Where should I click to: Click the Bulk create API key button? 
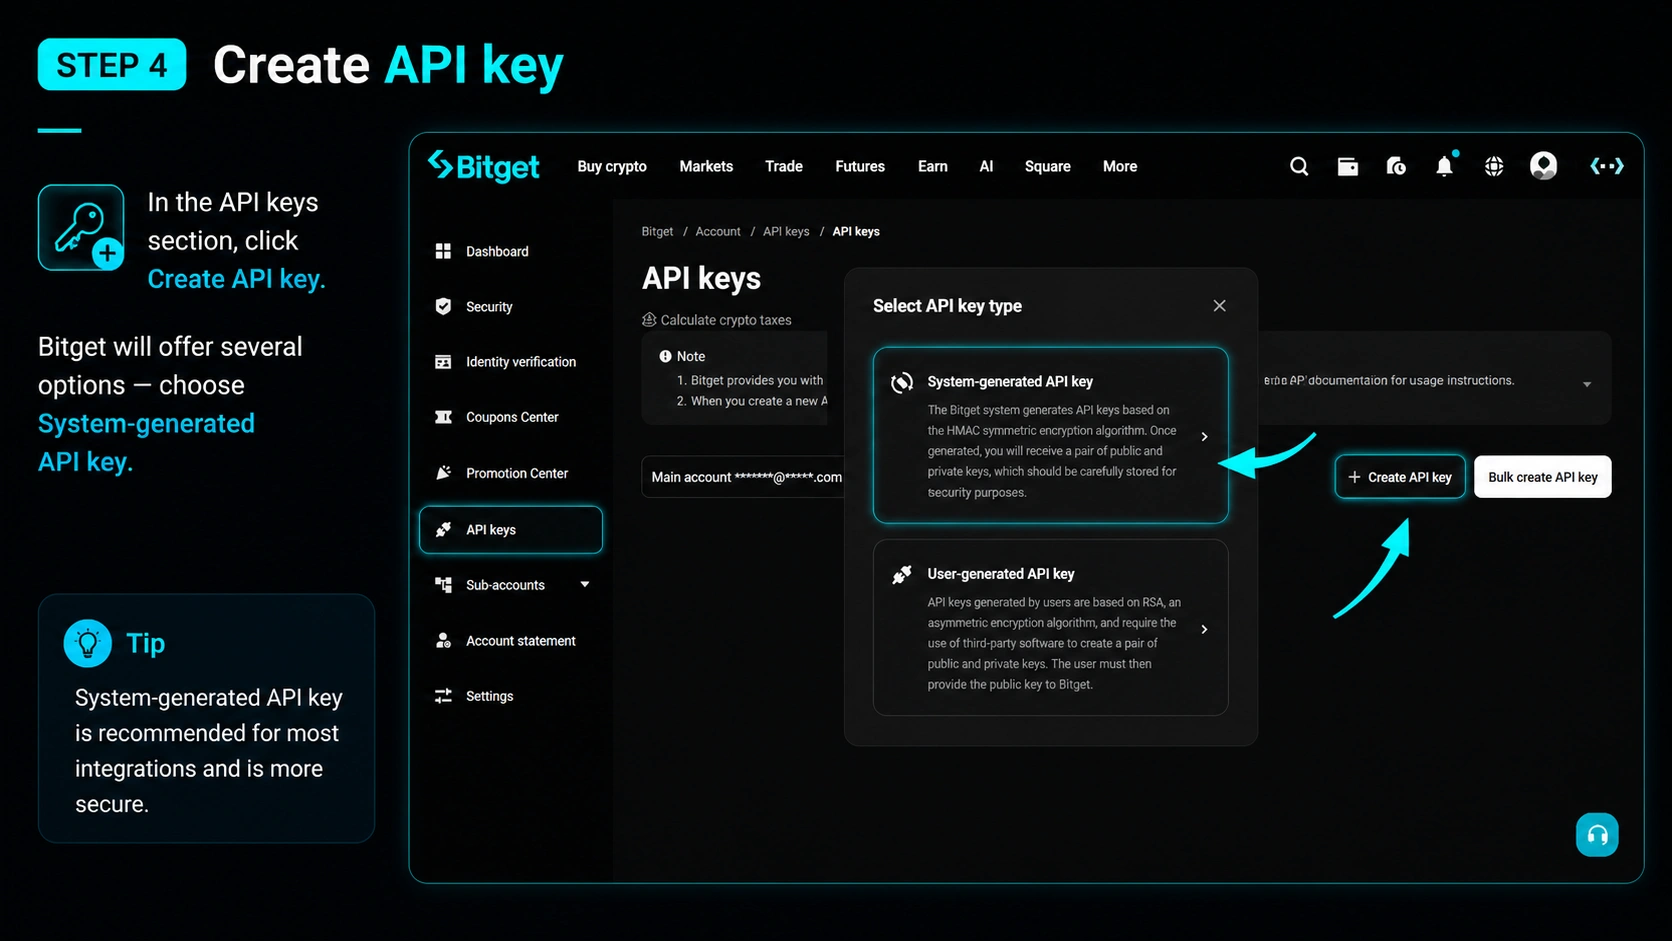coord(1543,477)
